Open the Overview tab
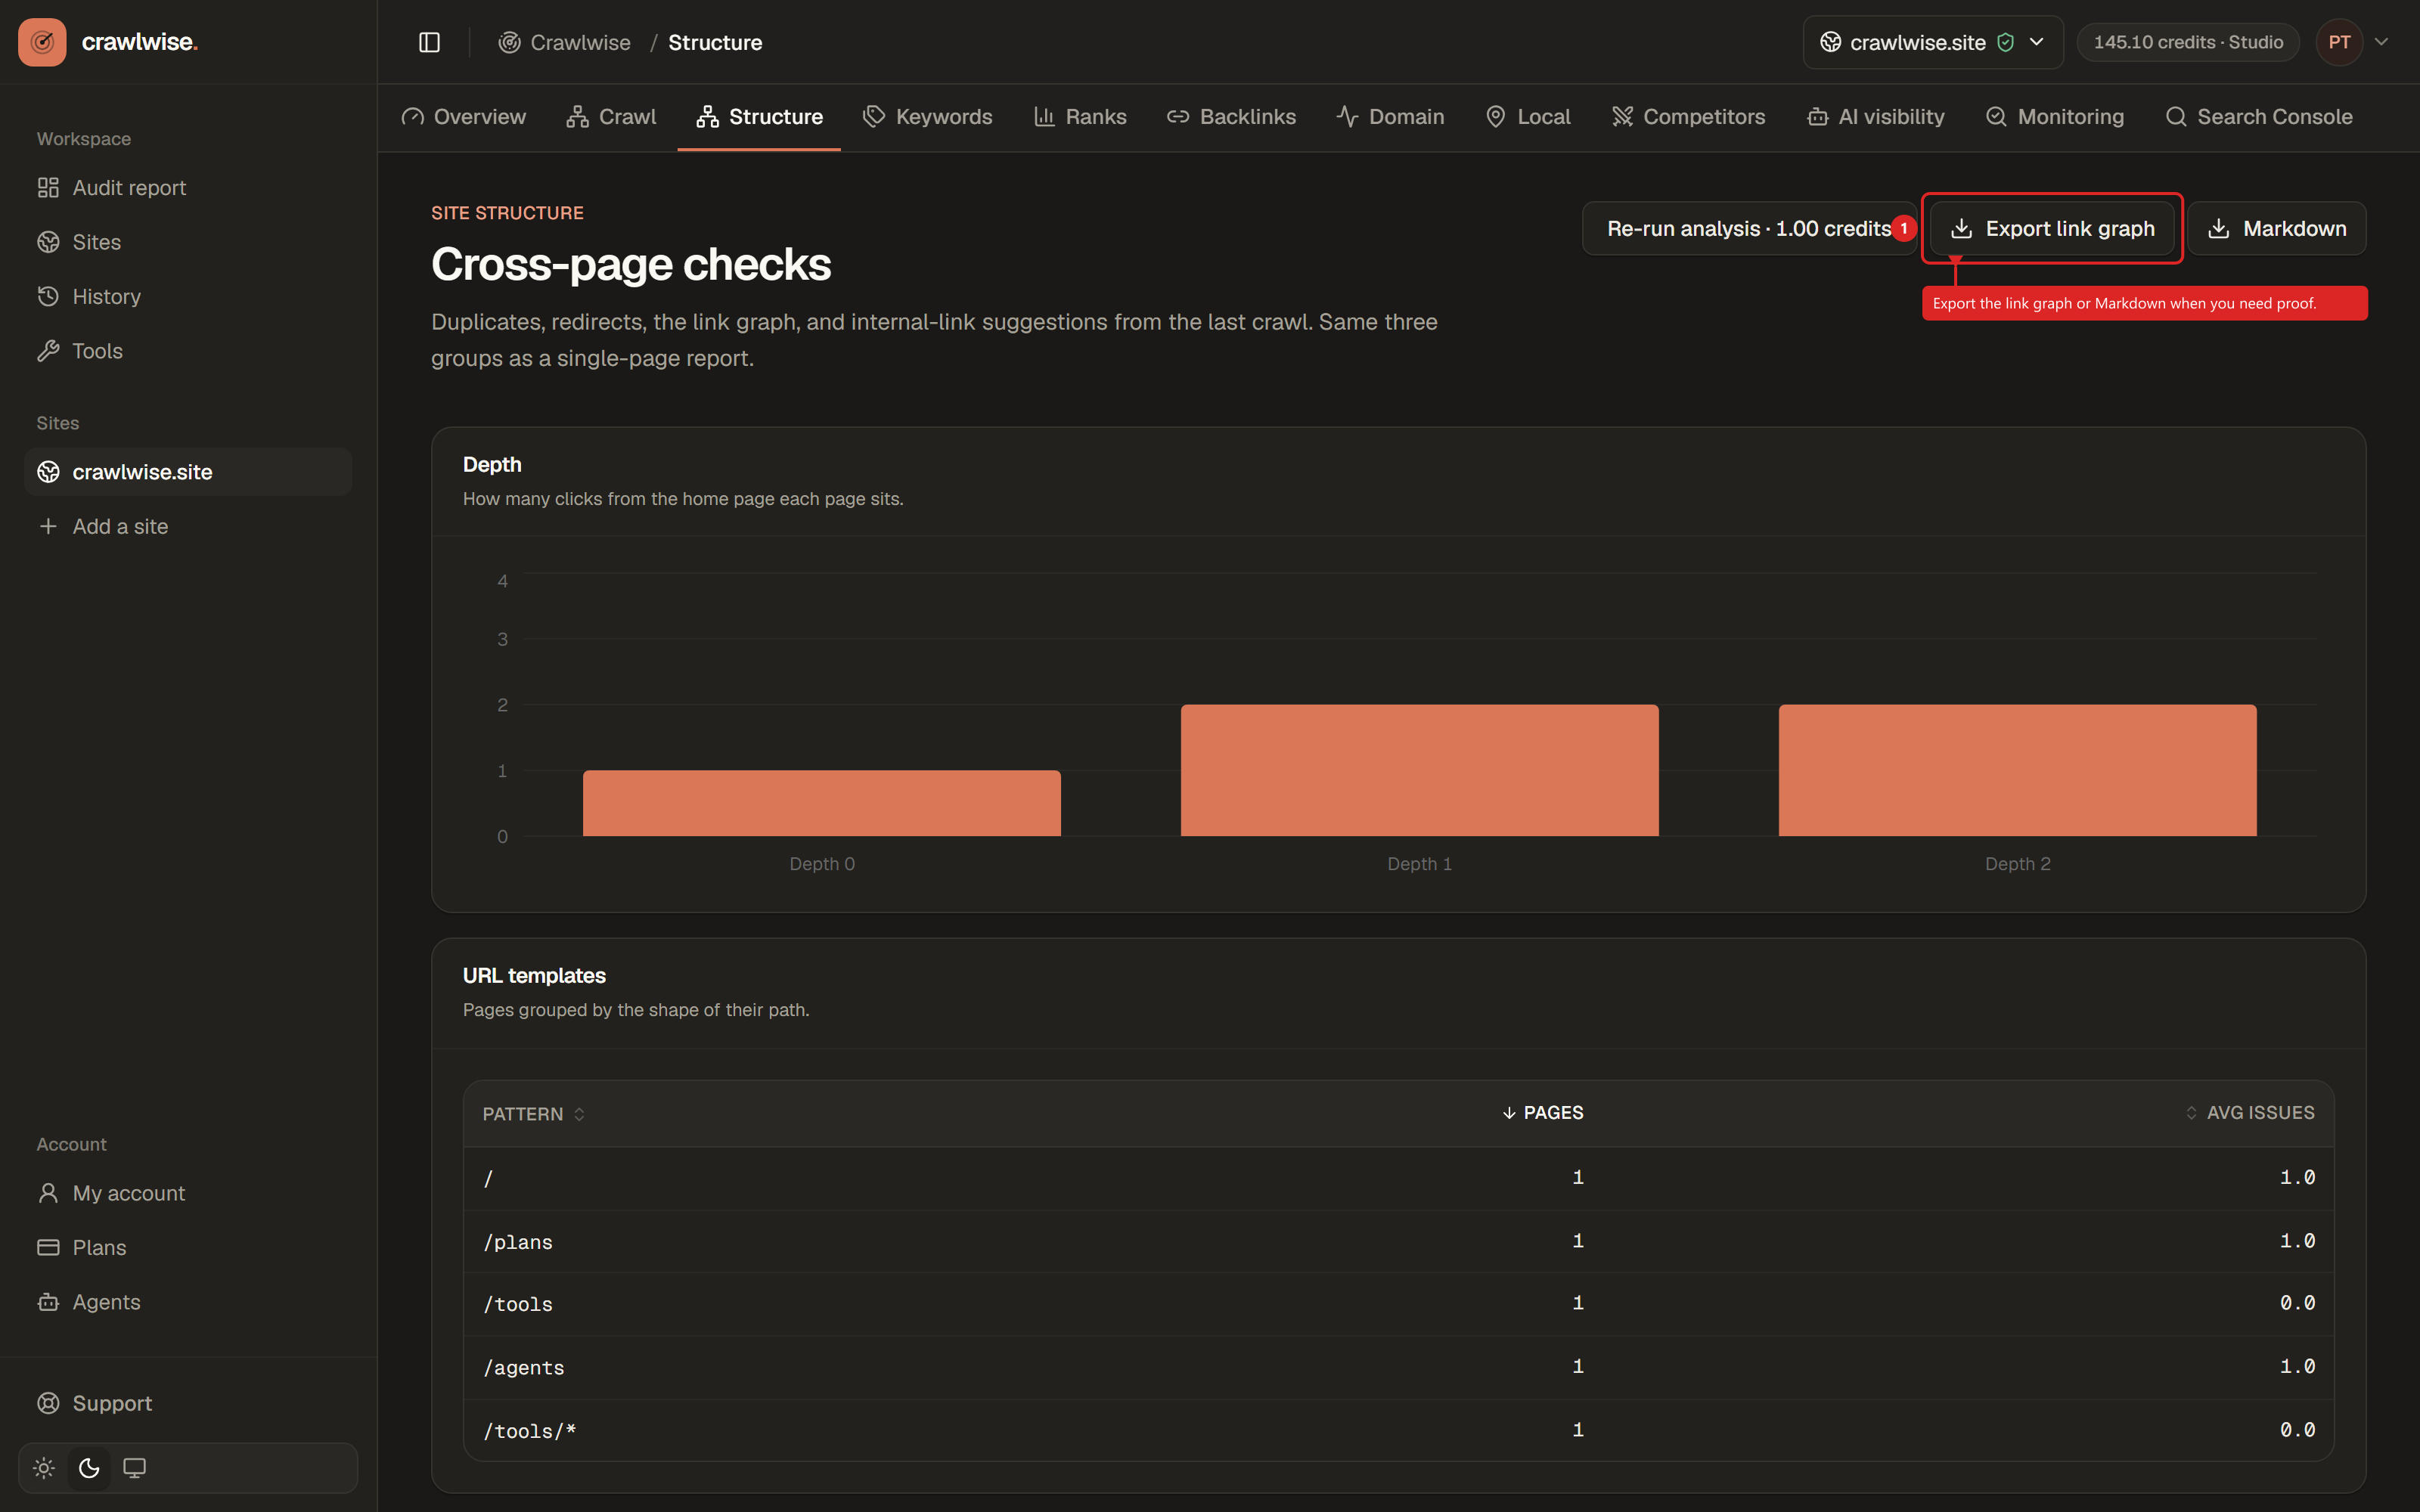 [x=463, y=117]
